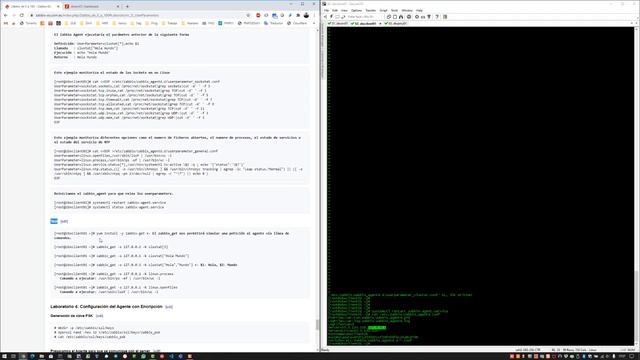640x360 pixels.
Task: Open Edit menu in SecureCRT
Action: [335, 10]
